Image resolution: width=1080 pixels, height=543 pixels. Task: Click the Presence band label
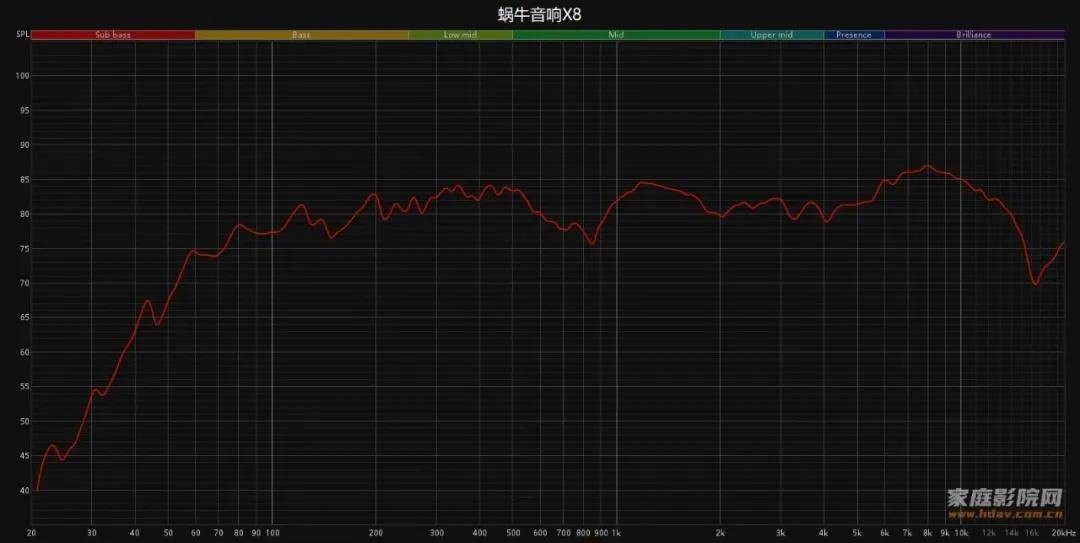pos(853,35)
